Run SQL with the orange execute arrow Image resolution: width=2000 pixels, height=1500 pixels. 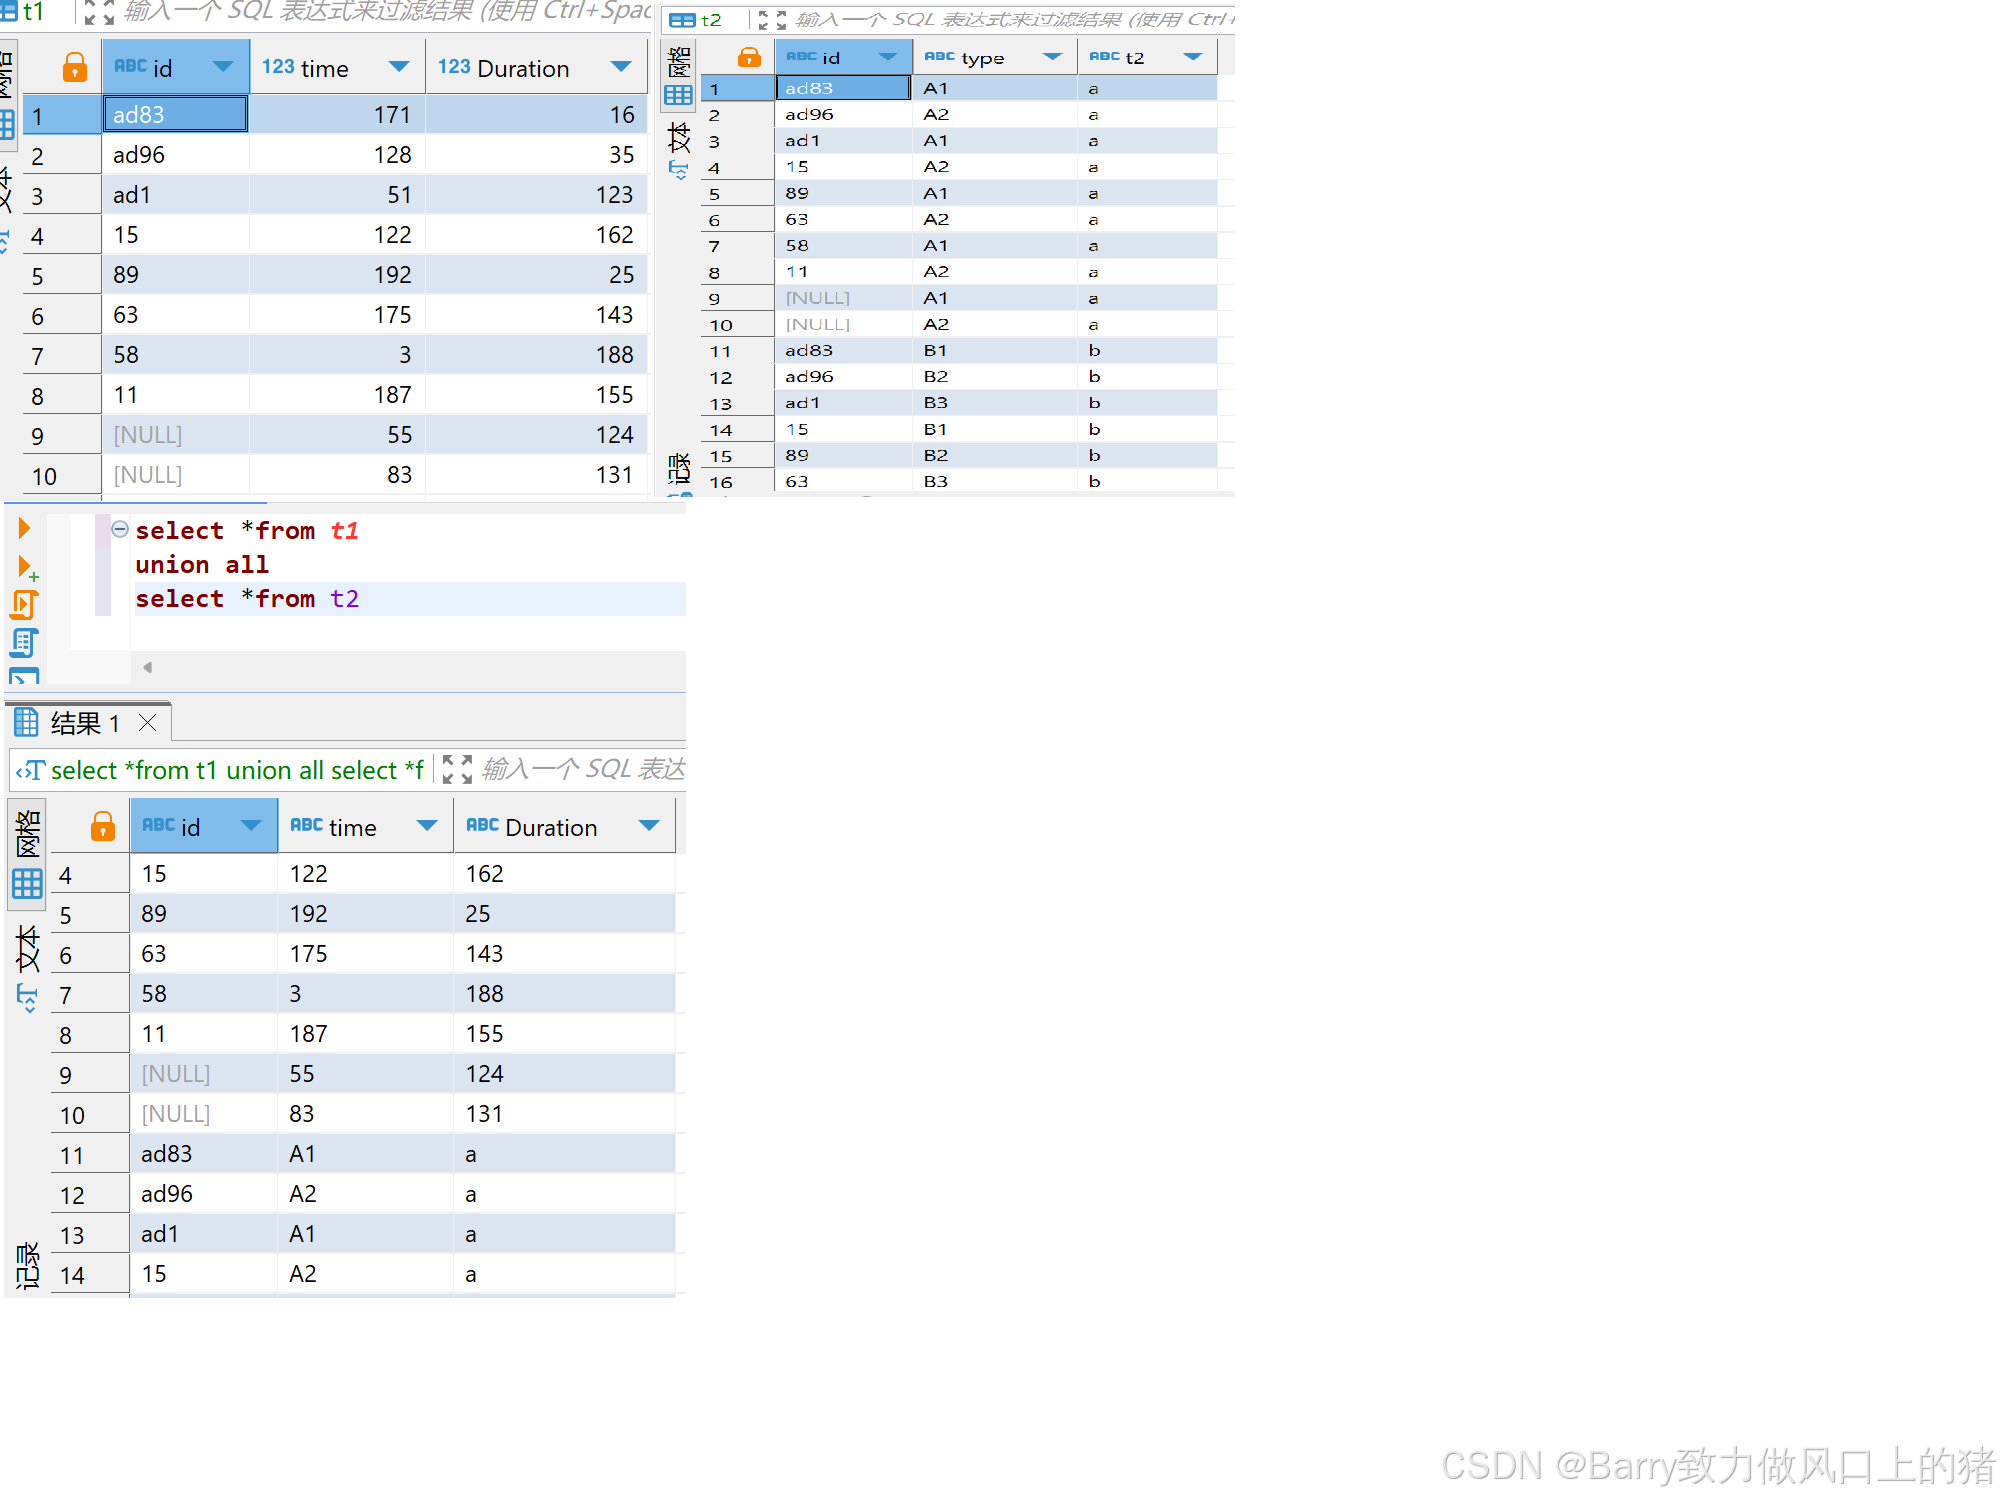click(x=24, y=528)
